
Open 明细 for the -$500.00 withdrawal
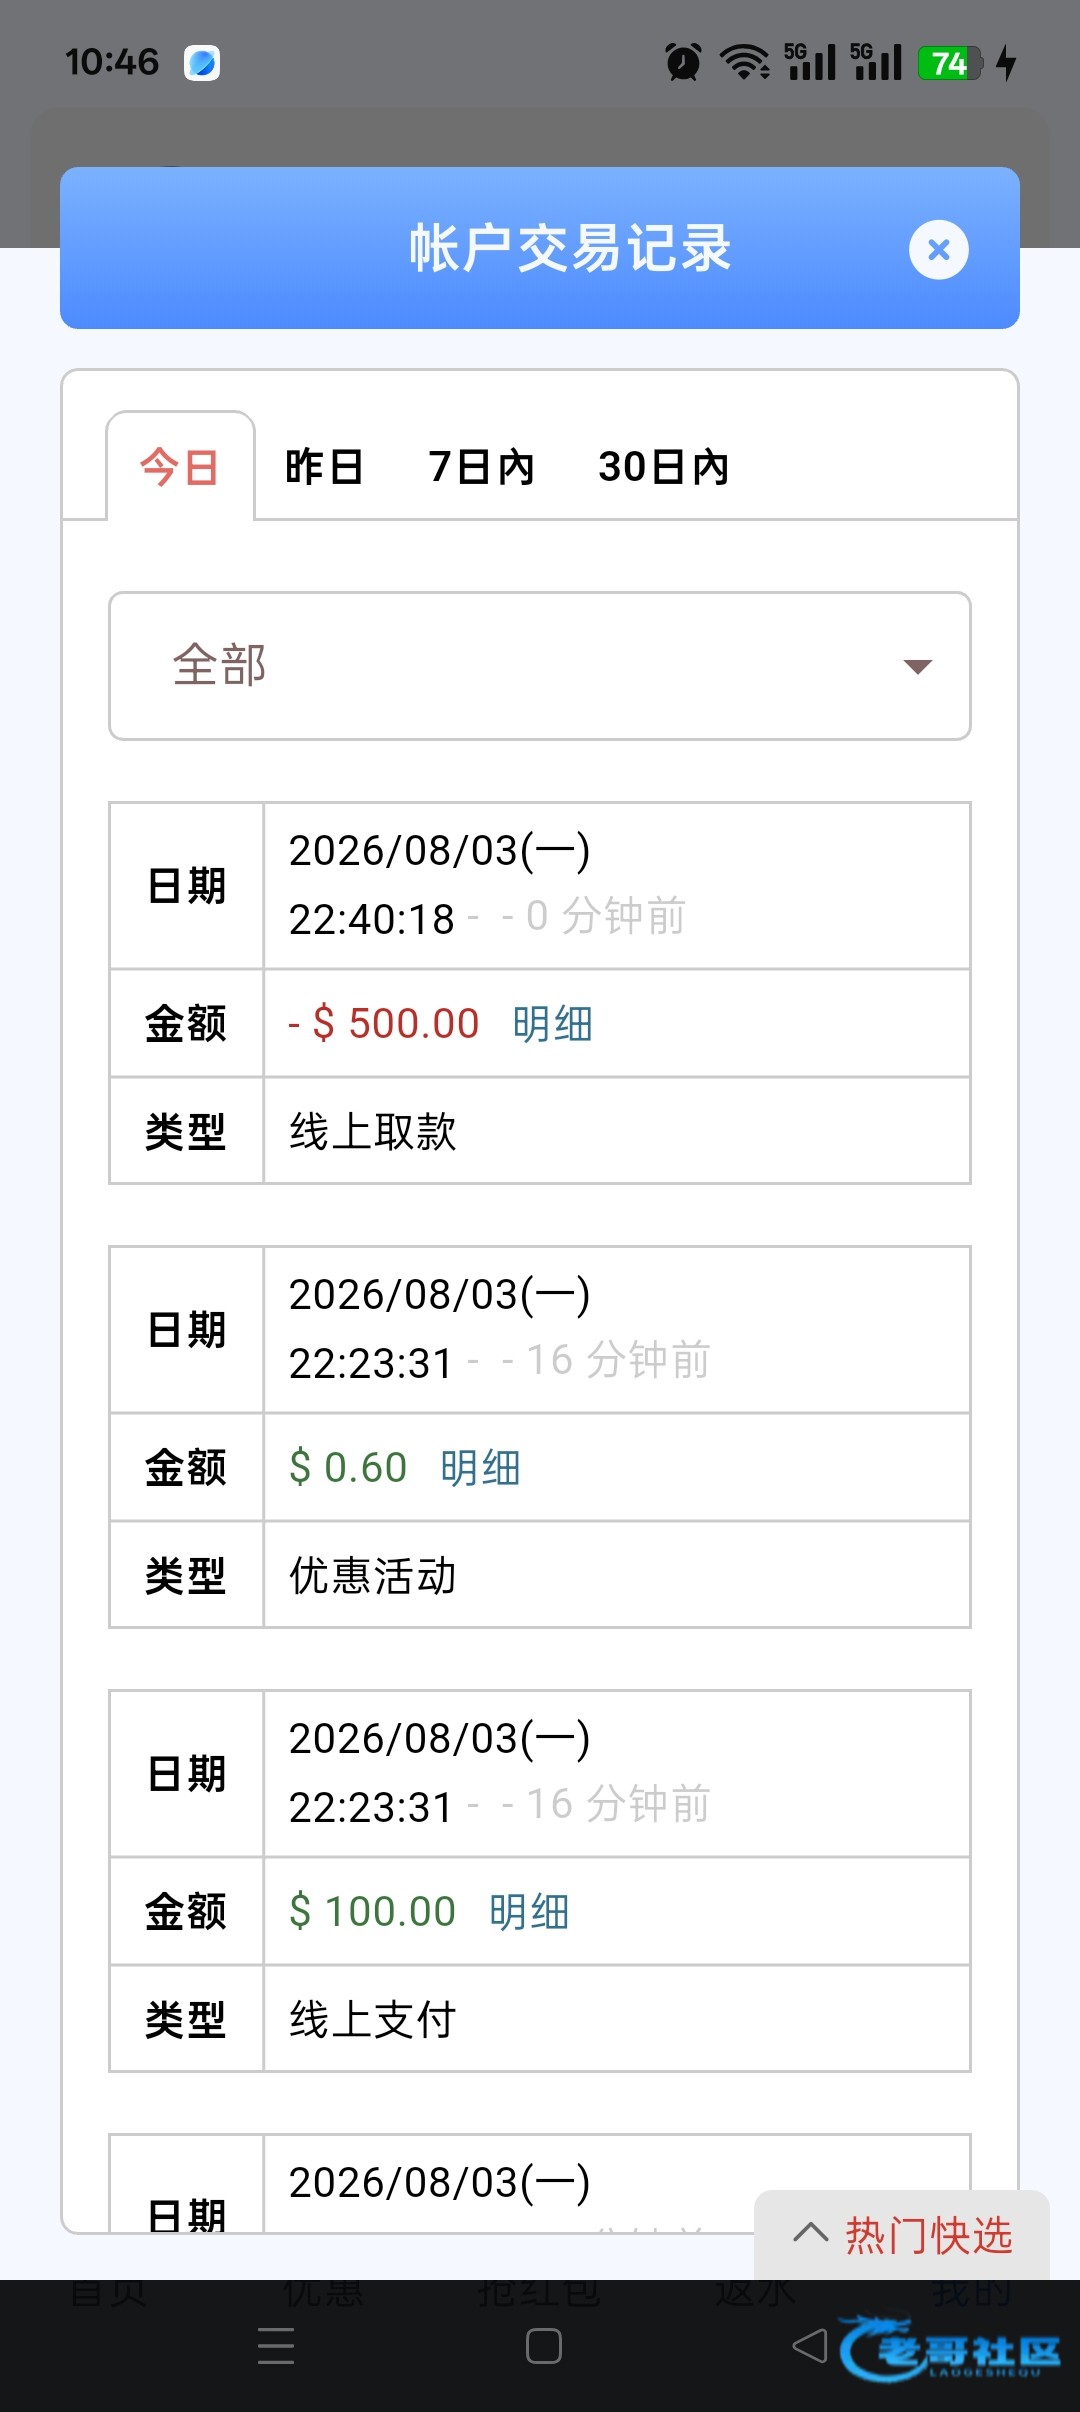(x=553, y=1024)
